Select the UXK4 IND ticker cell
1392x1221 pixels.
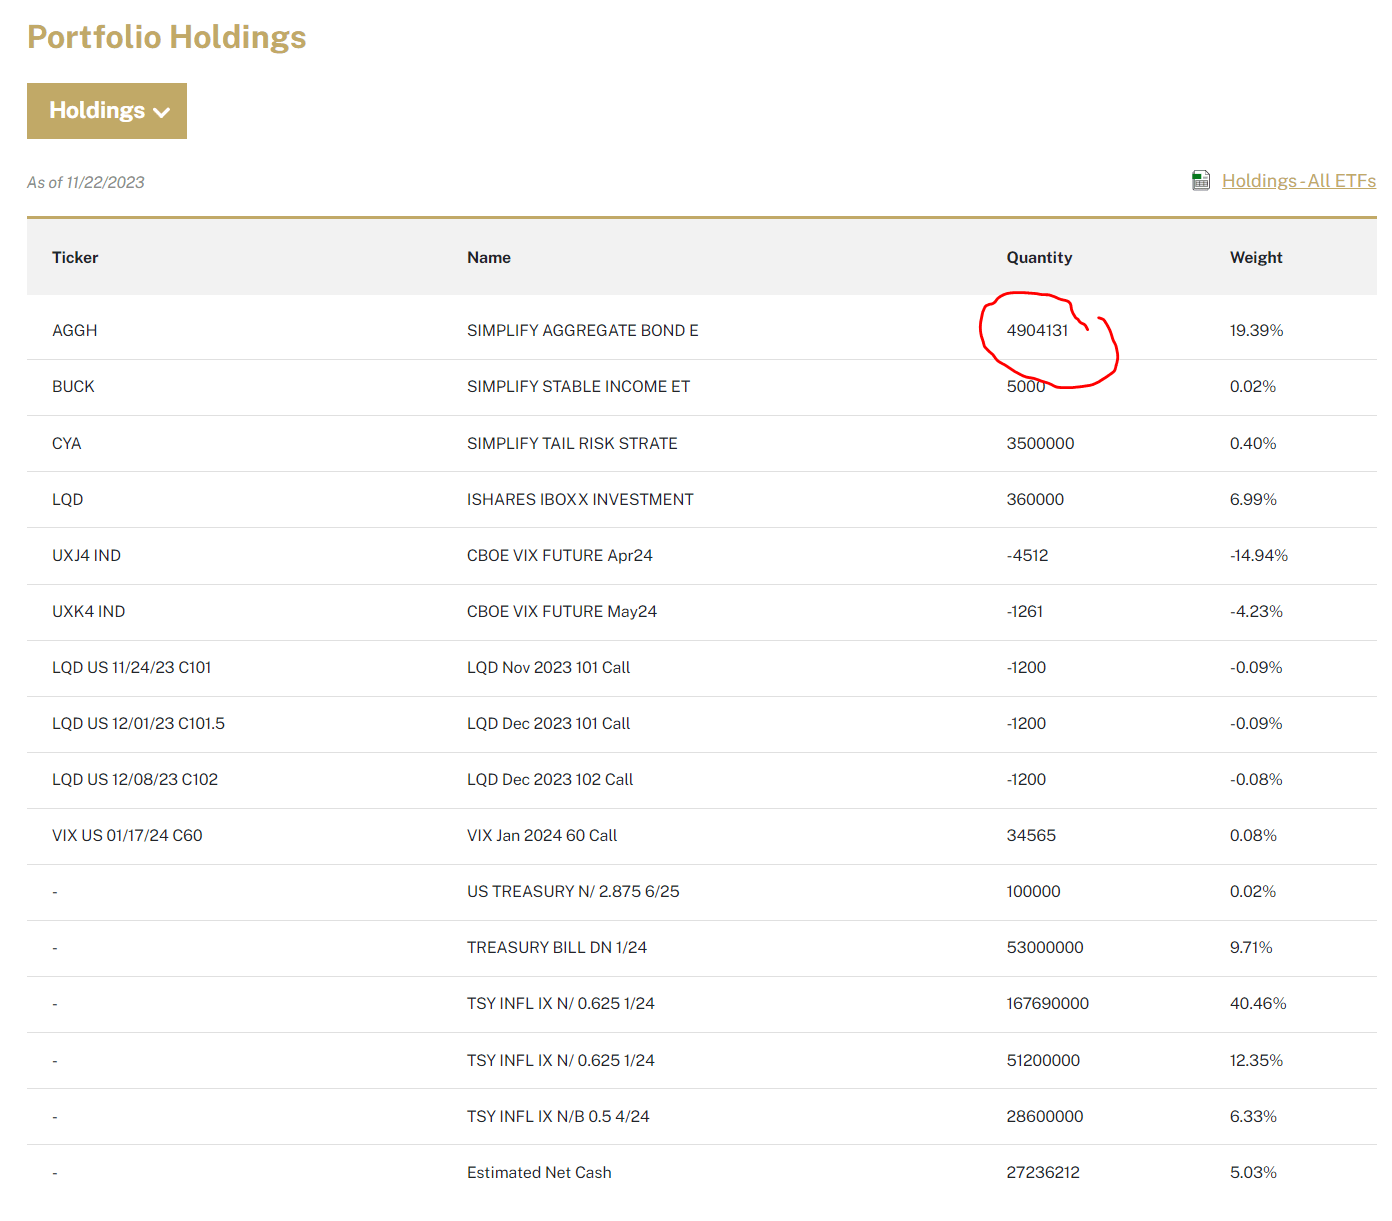(89, 611)
